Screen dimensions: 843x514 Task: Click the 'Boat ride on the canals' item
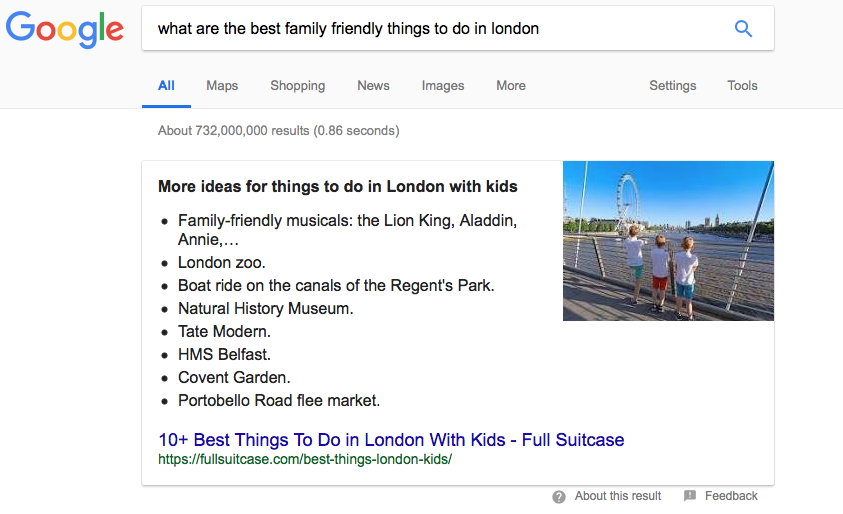336,285
